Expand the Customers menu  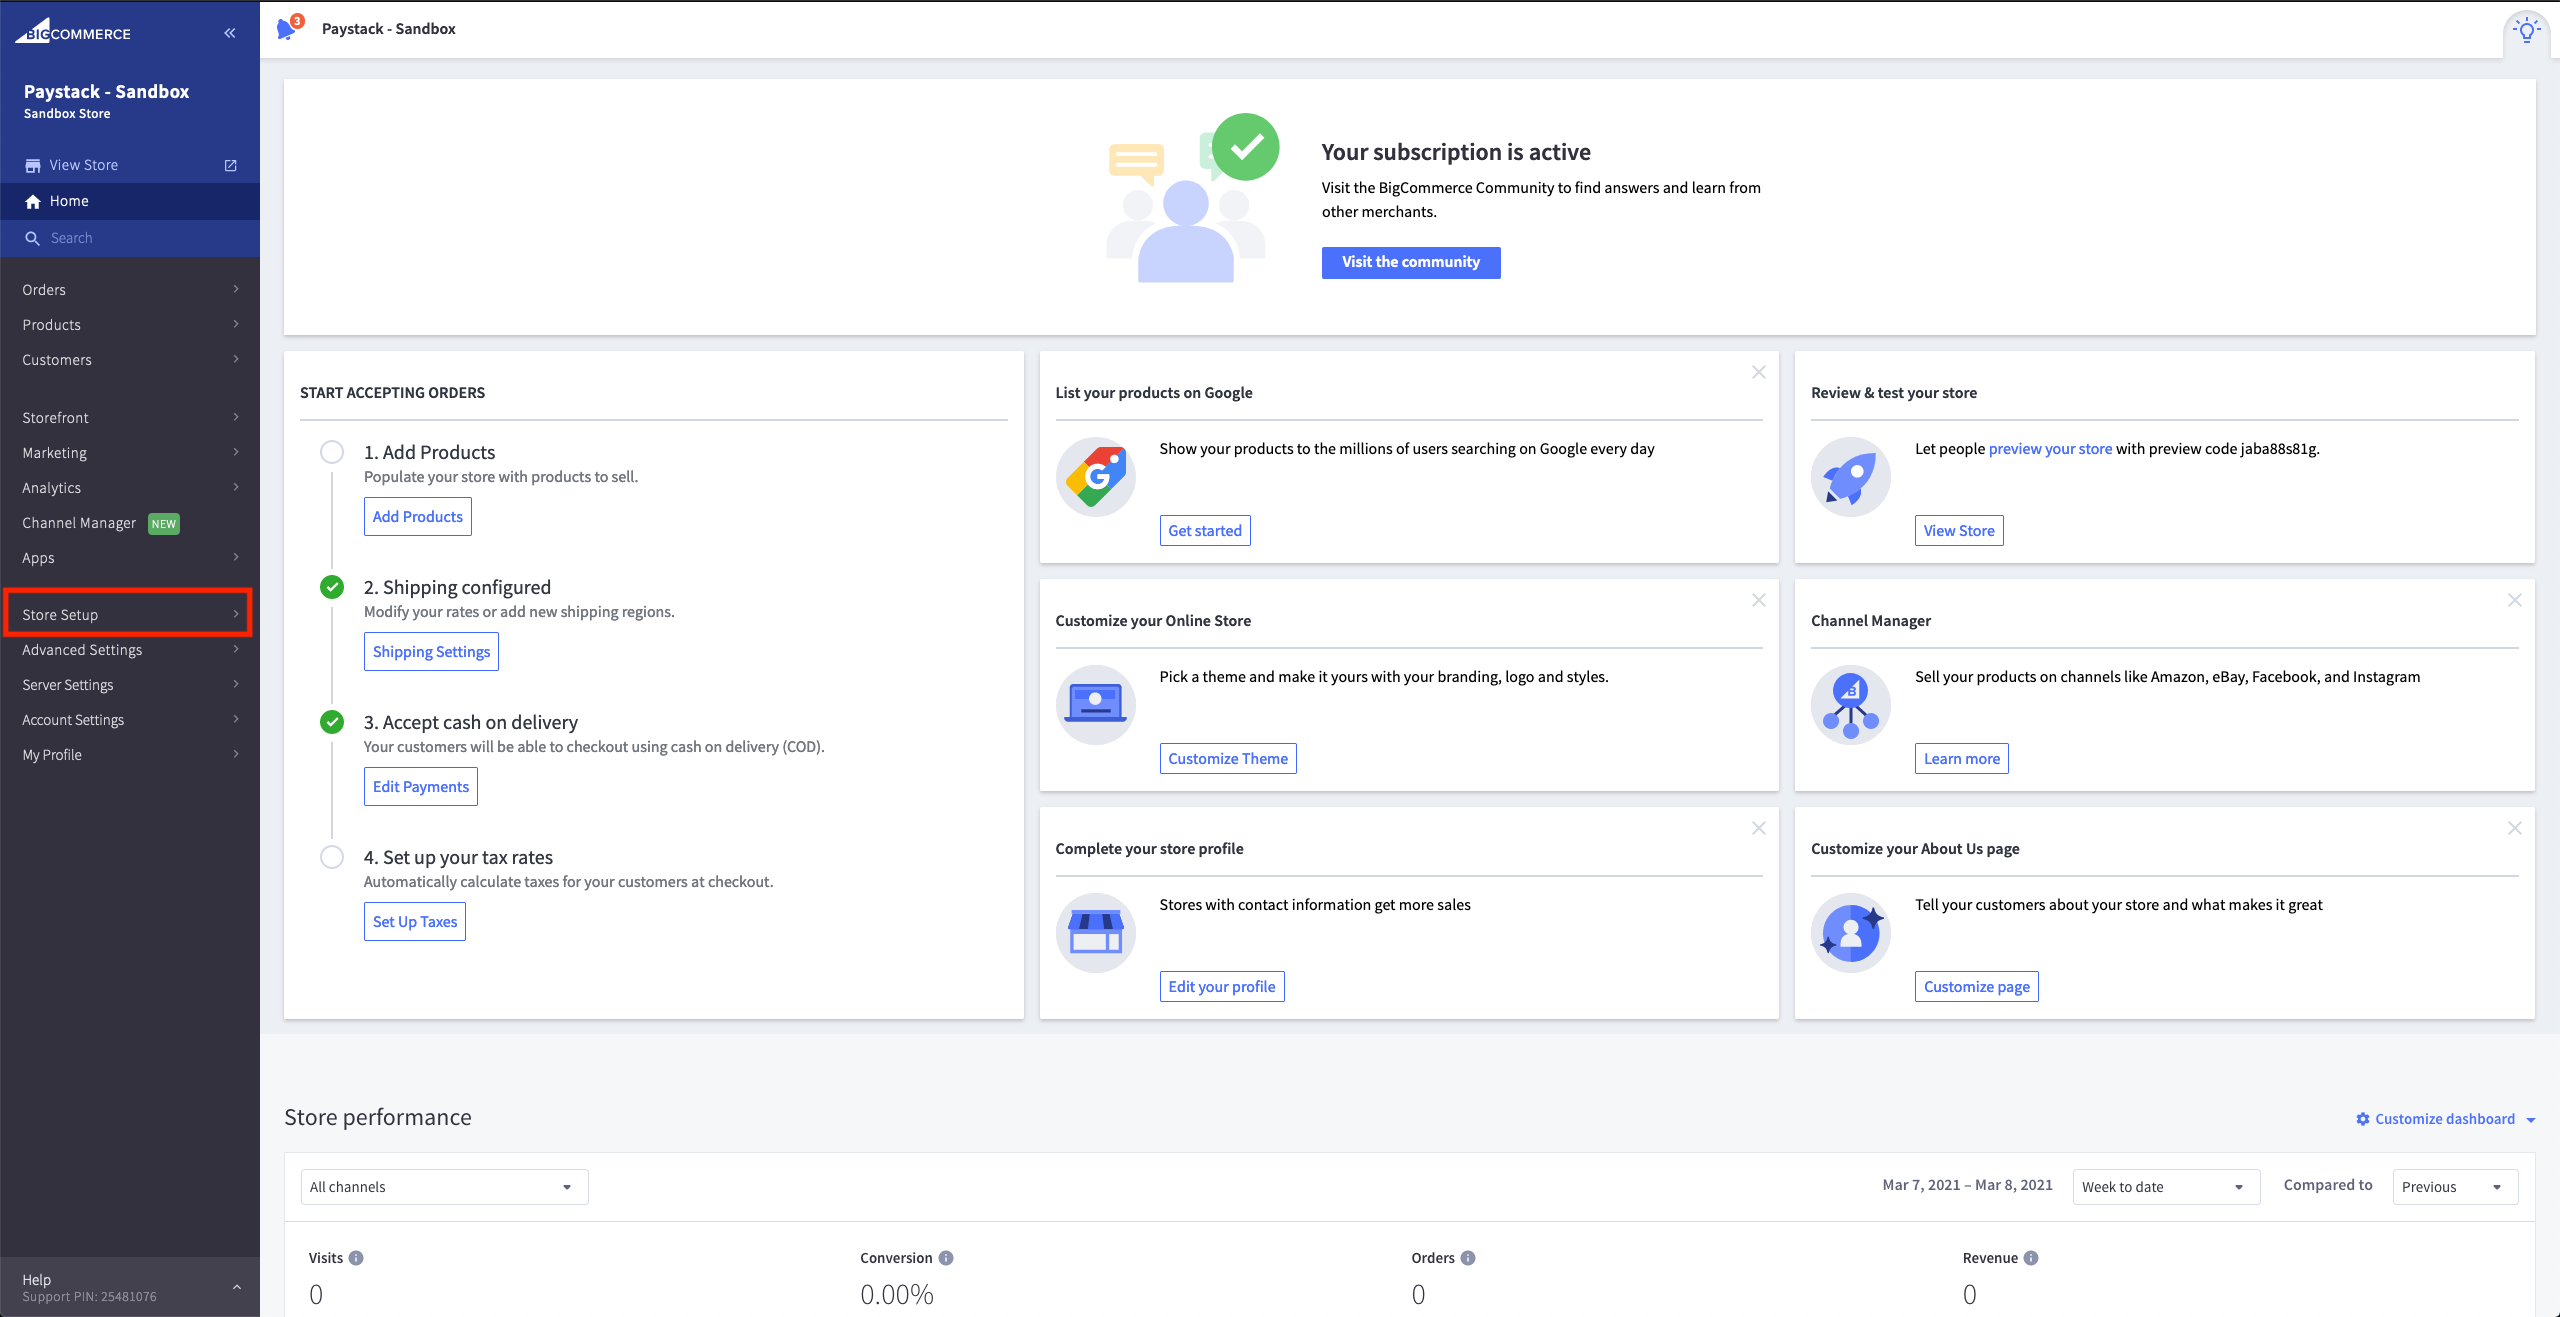tap(130, 360)
